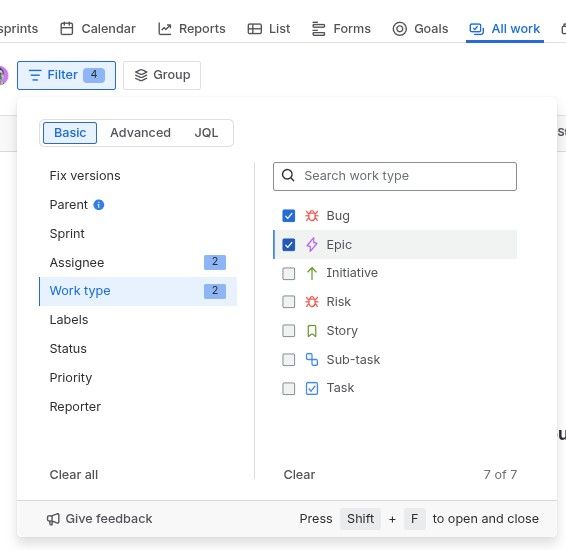Click the Calendar icon in navigation

pos(67,29)
